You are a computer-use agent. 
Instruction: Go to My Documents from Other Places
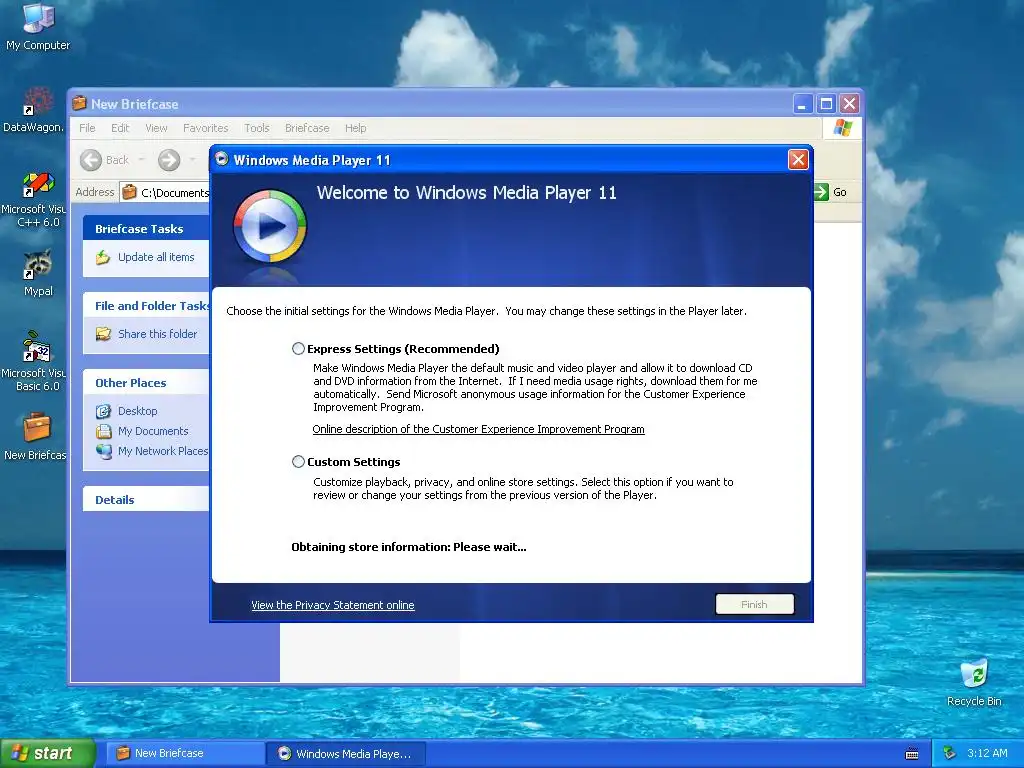tap(153, 431)
